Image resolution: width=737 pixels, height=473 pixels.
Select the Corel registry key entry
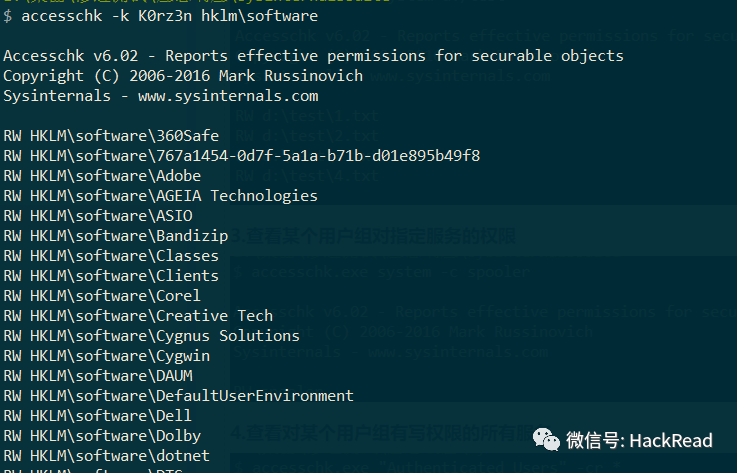[x=102, y=296]
